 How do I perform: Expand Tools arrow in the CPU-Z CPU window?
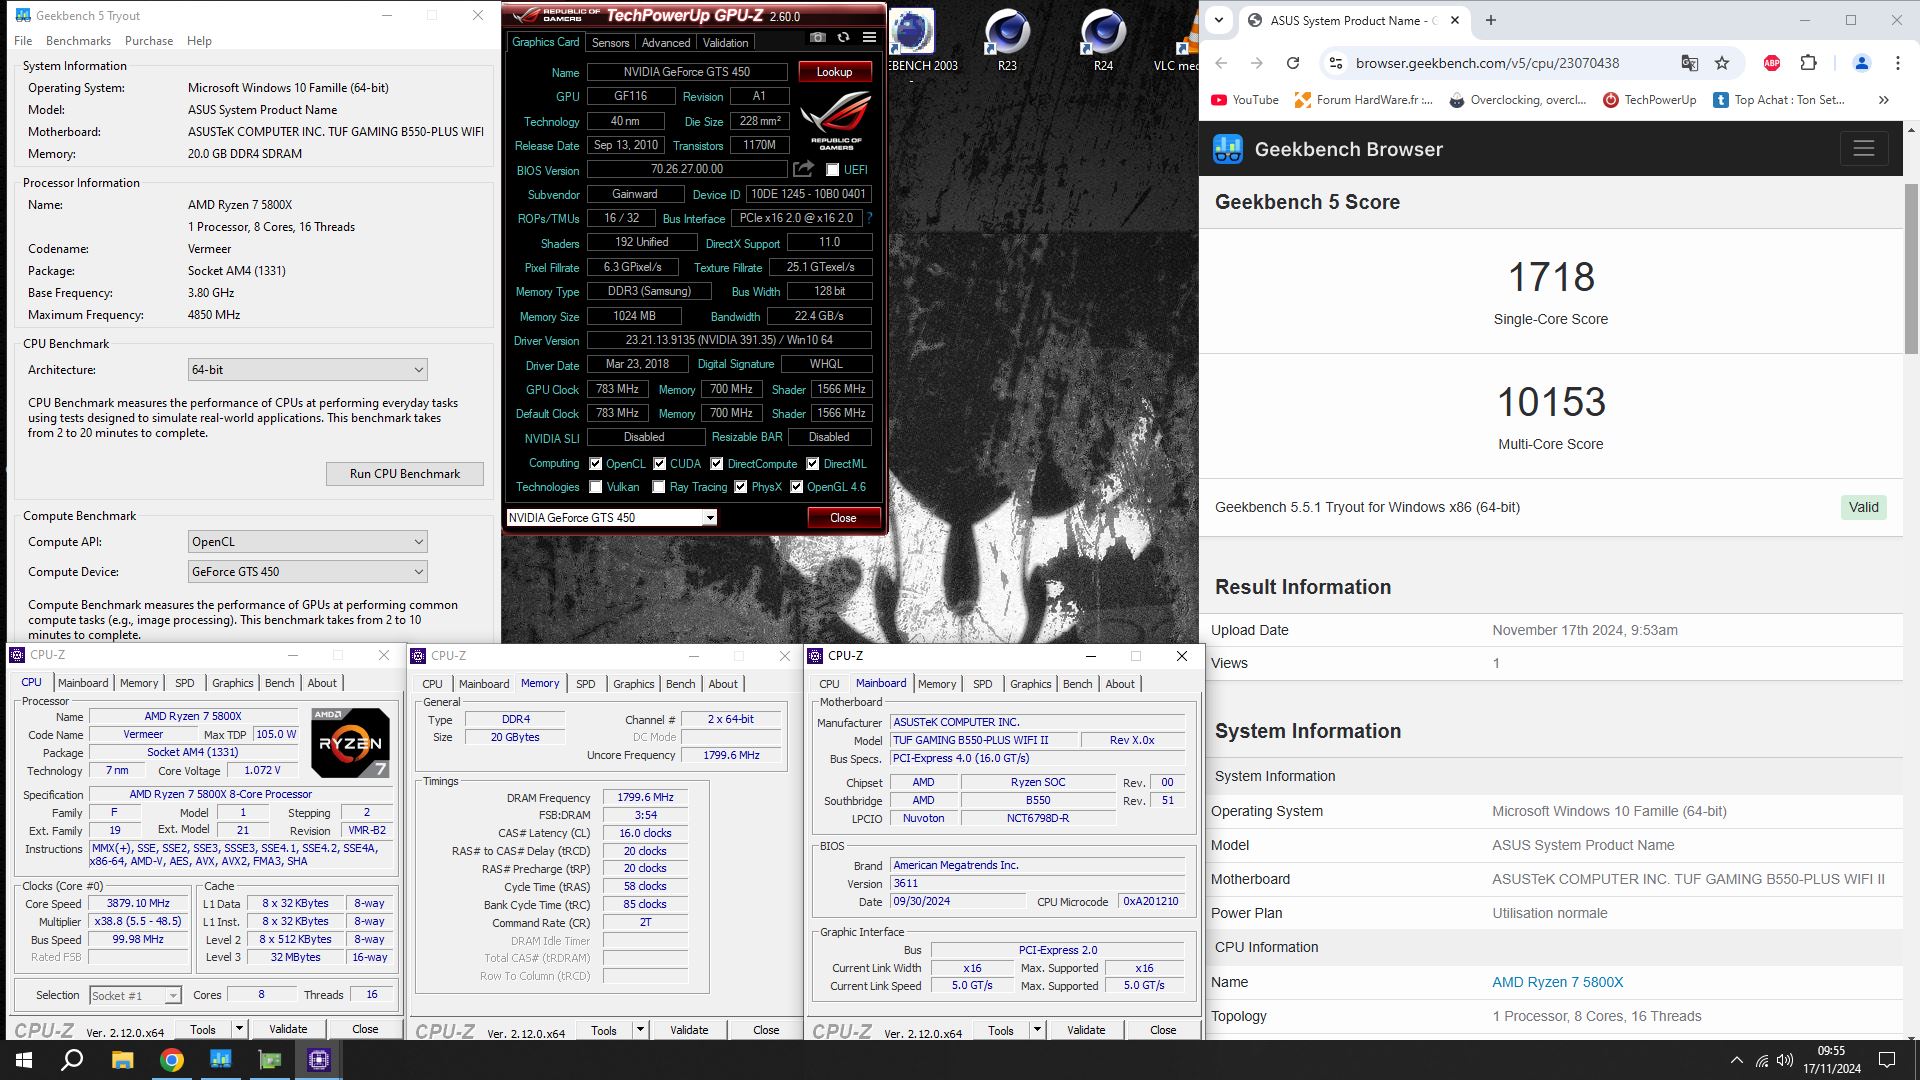239,1029
